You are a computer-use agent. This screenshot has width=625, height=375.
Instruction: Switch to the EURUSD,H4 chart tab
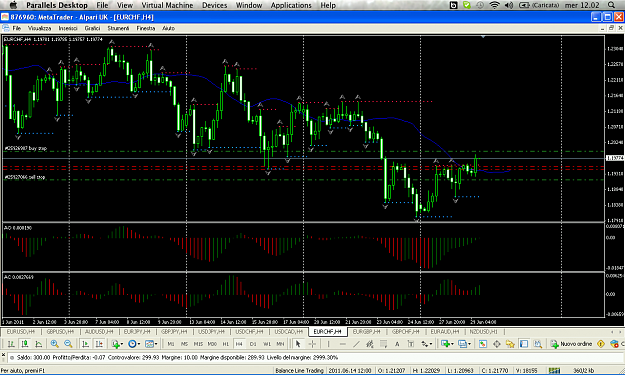[21, 332]
